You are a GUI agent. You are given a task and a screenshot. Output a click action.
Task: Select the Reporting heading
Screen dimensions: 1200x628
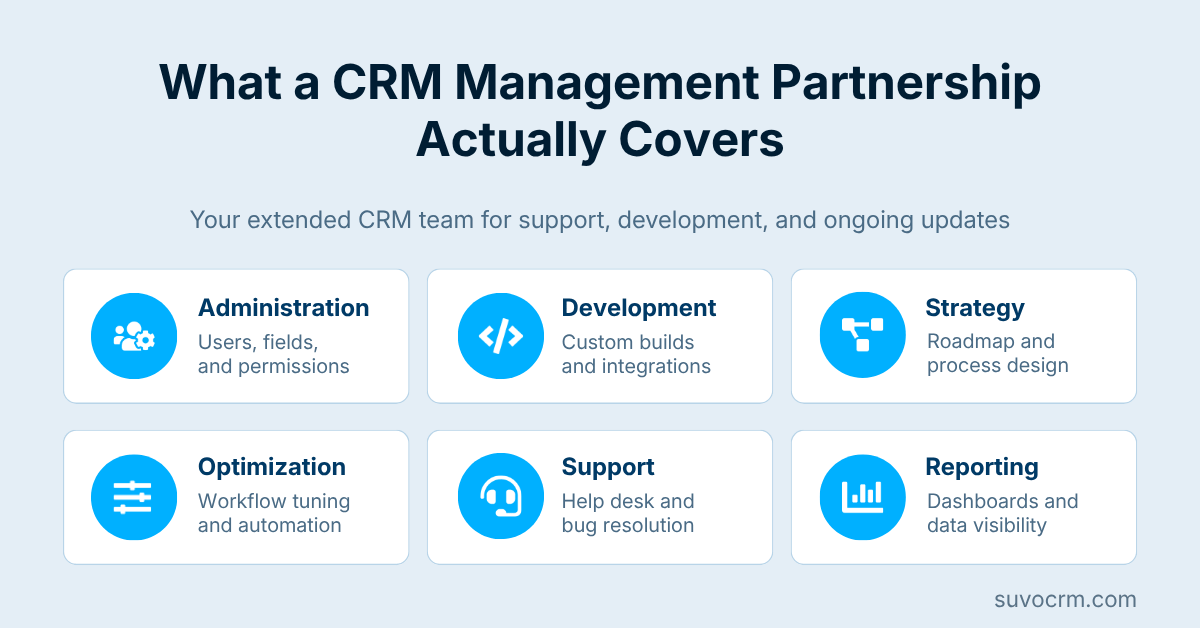(982, 467)
